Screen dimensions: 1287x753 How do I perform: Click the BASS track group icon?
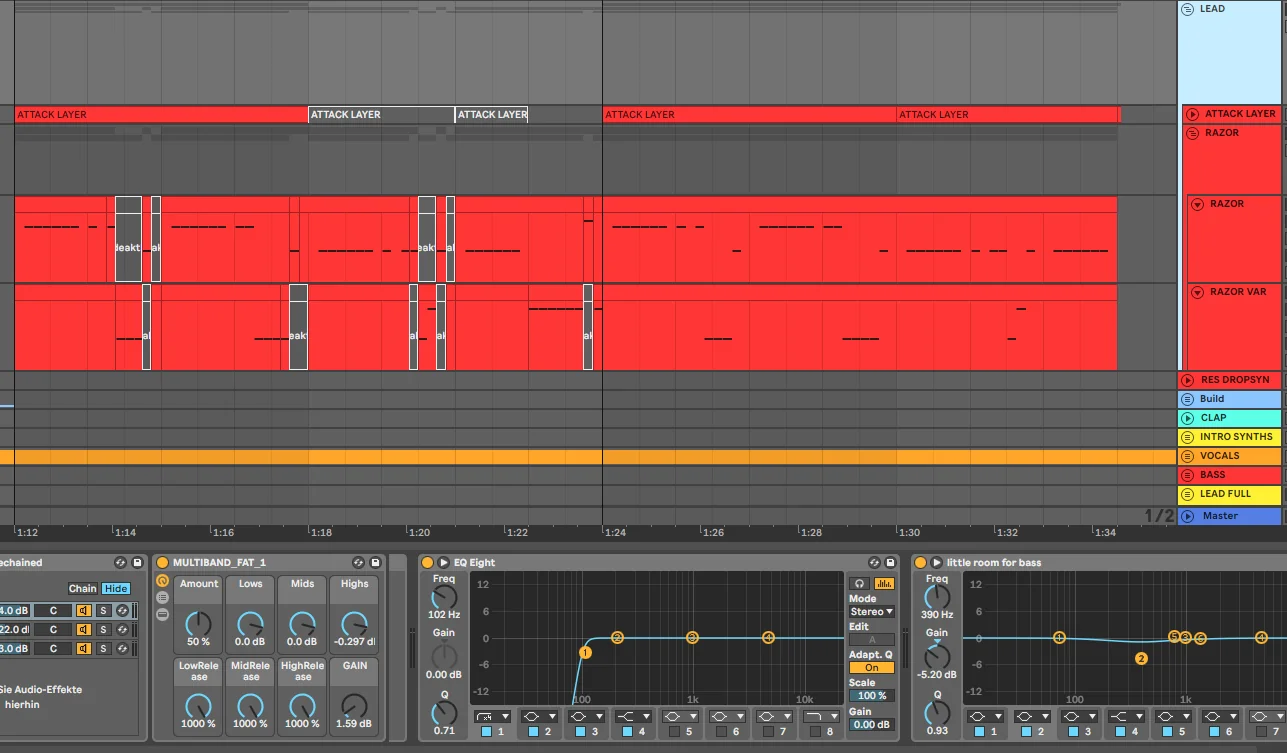(x=1187, y=475)
